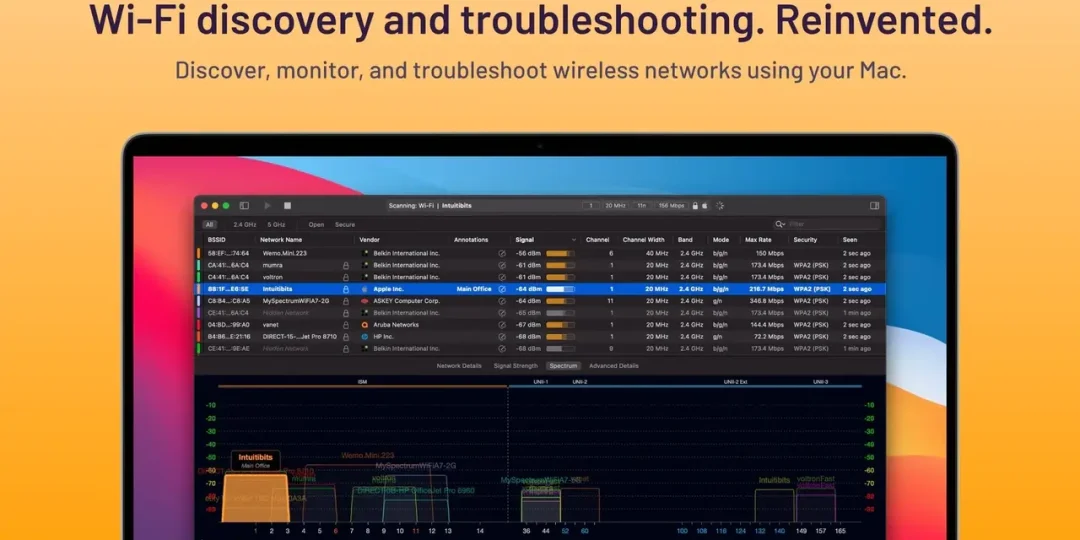Click the scanning activity spinner icon
The width and height of the screenshot is (1080, 540).
720,206
